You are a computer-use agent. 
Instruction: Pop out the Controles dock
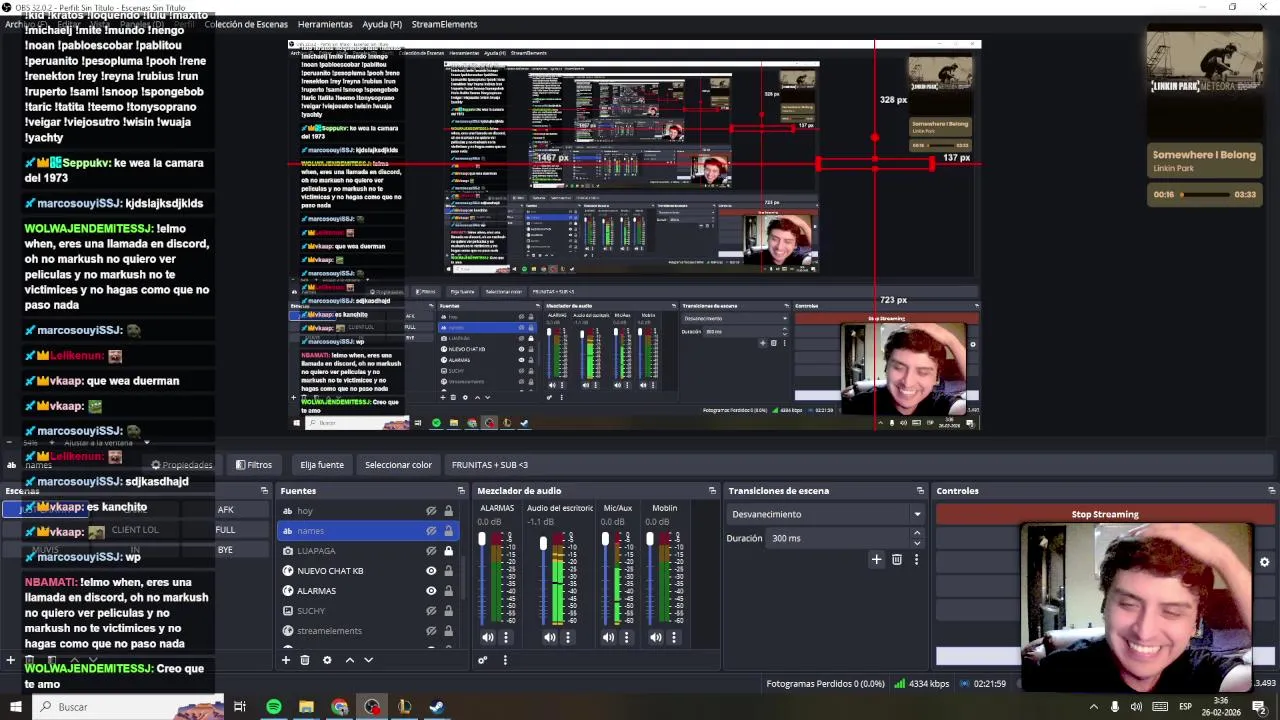tap(1271, 491)
